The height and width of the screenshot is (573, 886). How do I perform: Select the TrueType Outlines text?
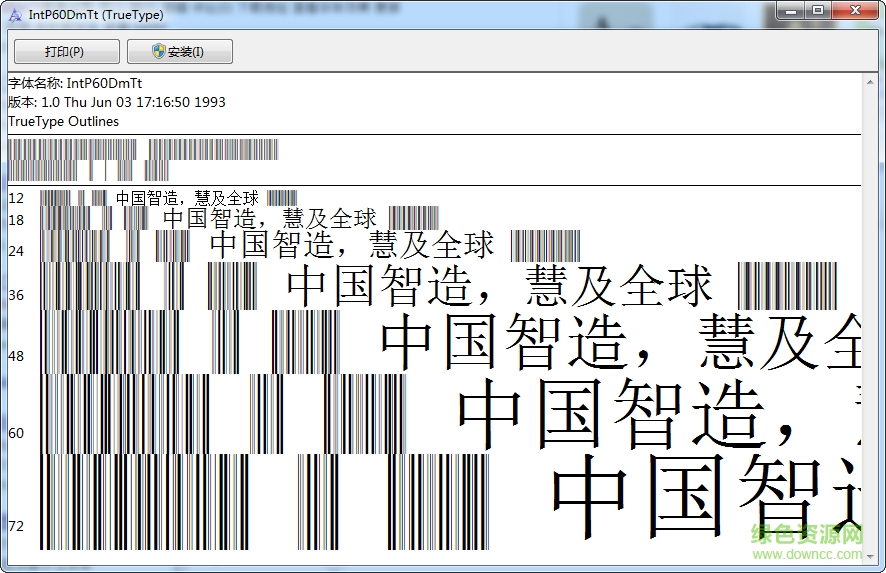coord(63,121)
